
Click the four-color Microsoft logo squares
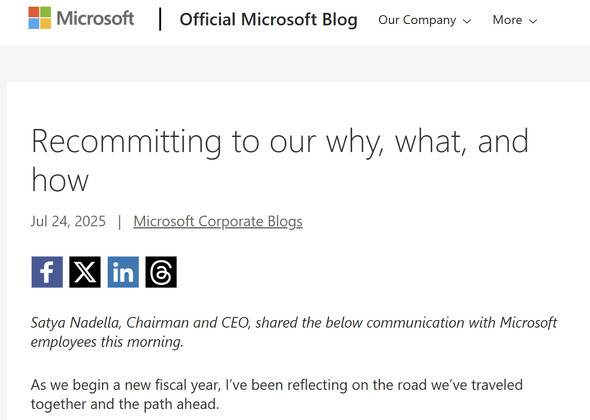(40, 18)
